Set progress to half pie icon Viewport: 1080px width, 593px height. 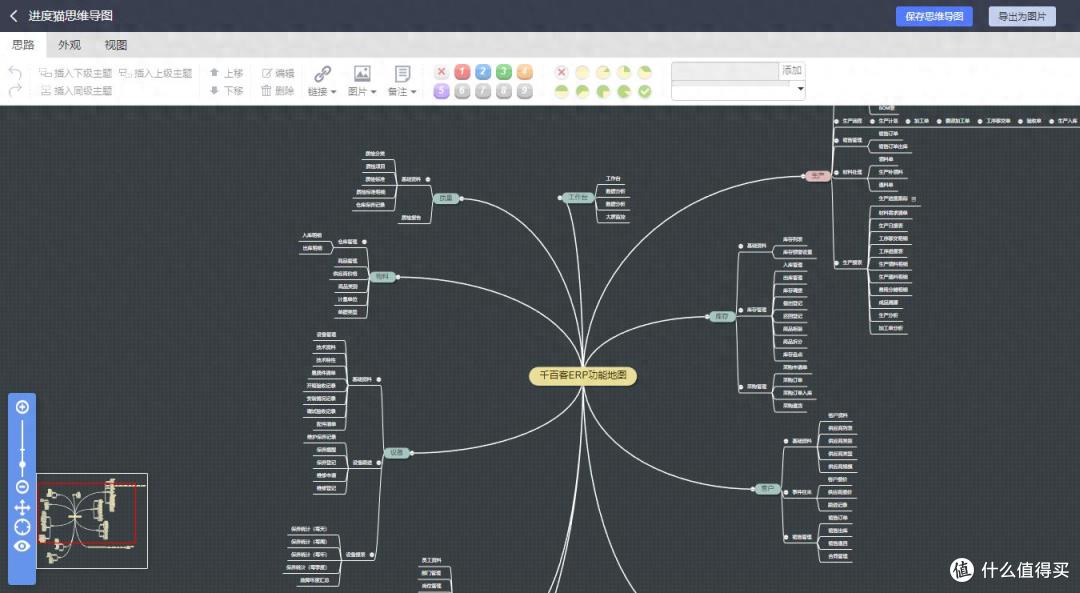tap(561, 91)
